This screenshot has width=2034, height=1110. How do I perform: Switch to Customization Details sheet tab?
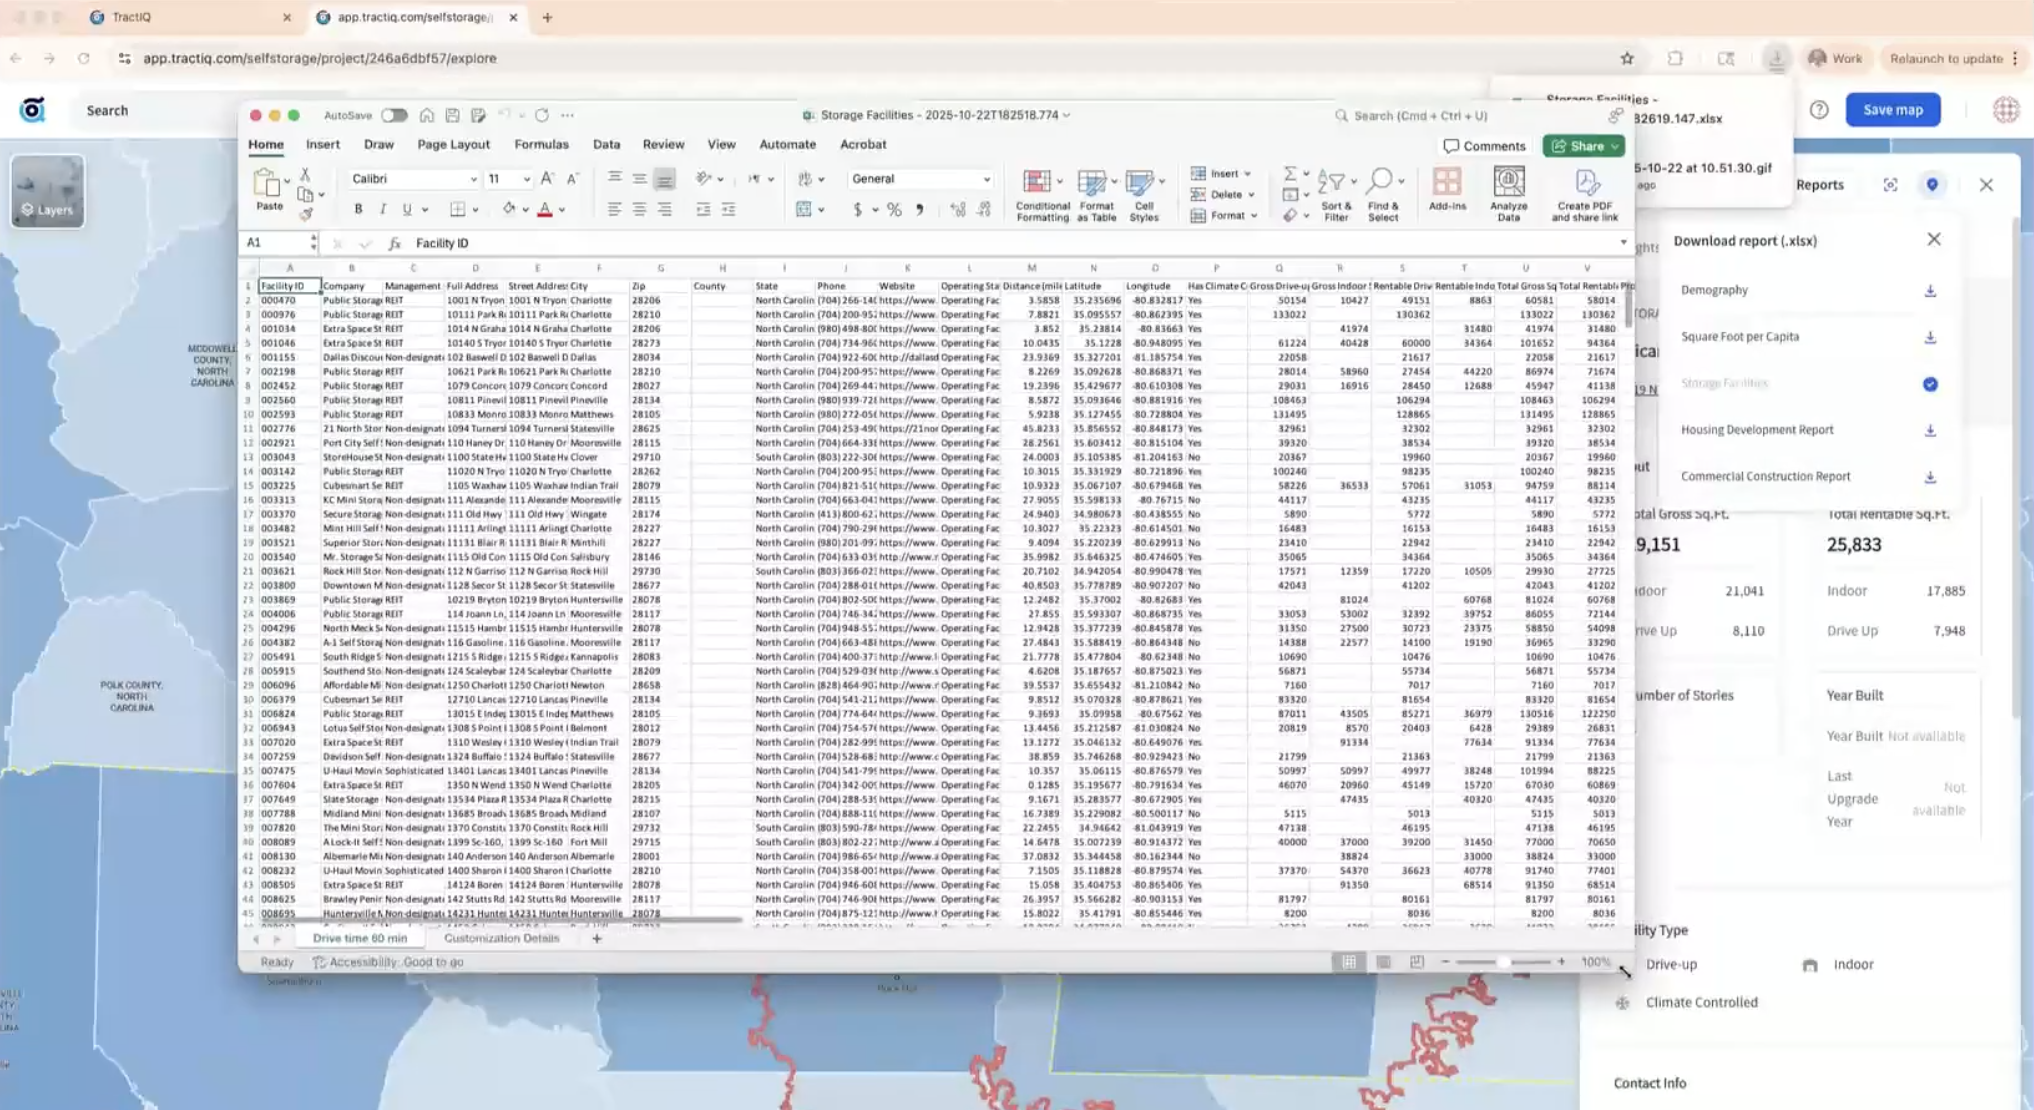[x=501, y=938]
